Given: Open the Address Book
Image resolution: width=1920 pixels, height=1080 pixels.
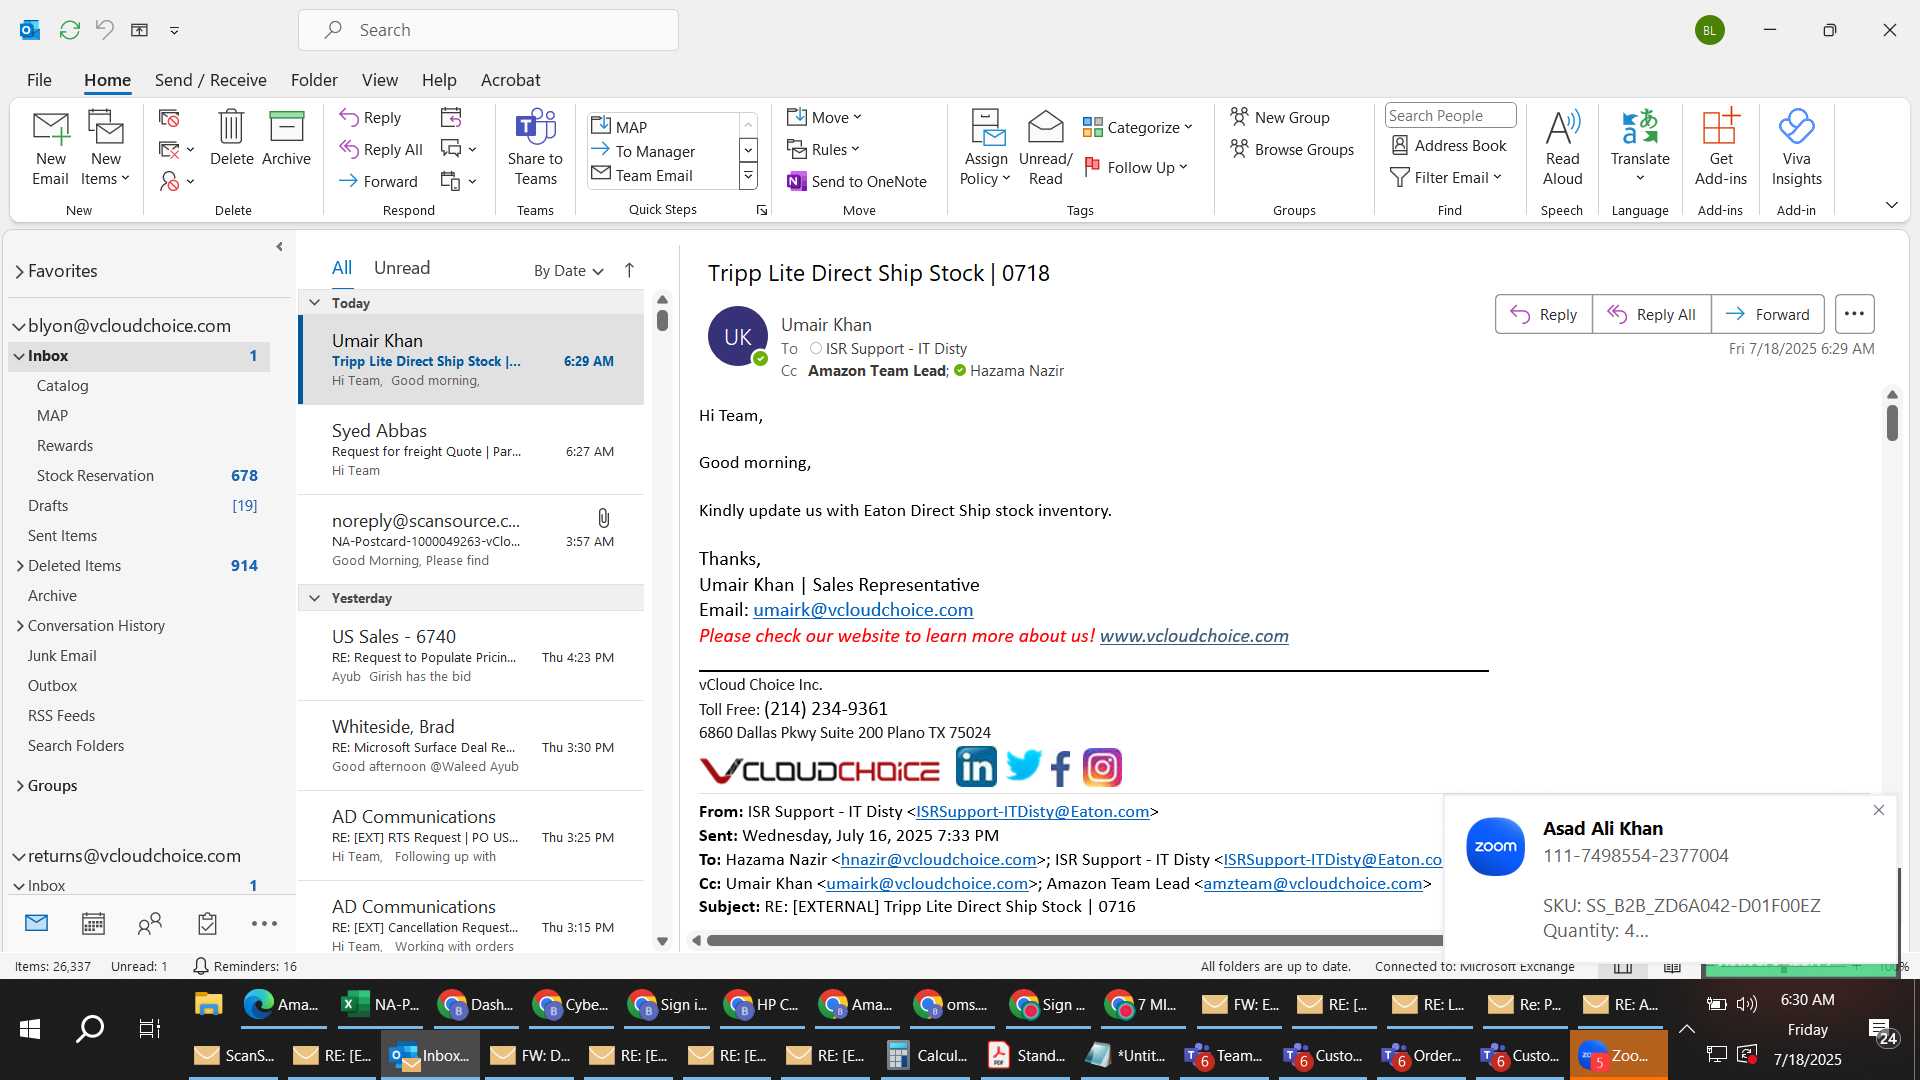Looking at the screenshot, I should coord(1449,146).
